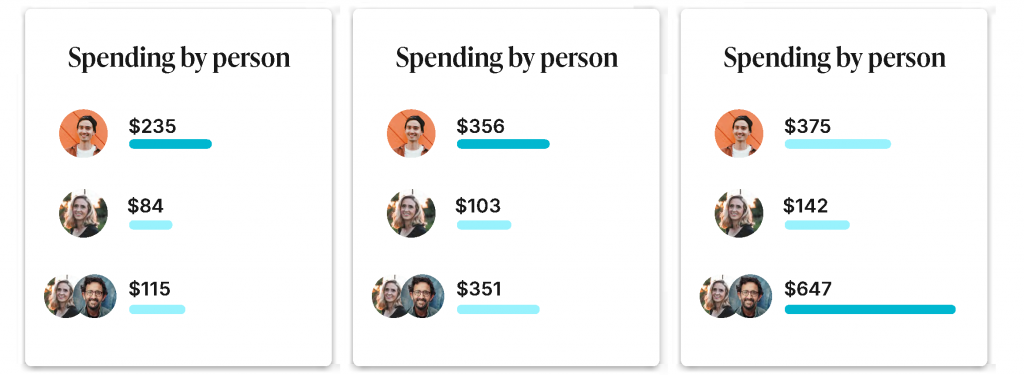Click the orange avatar beside $356
Image resolution: width=1024 pixels, height=375 pixels.
click(x=411, y=133)
